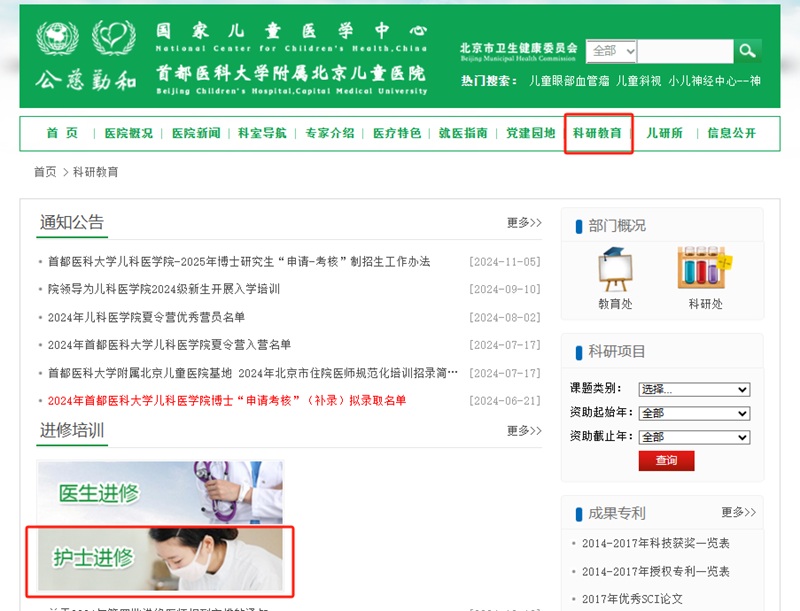Open the 教育处 easel icon
Image resolution: width=800 pixels, height=611 pixels.
615,270
